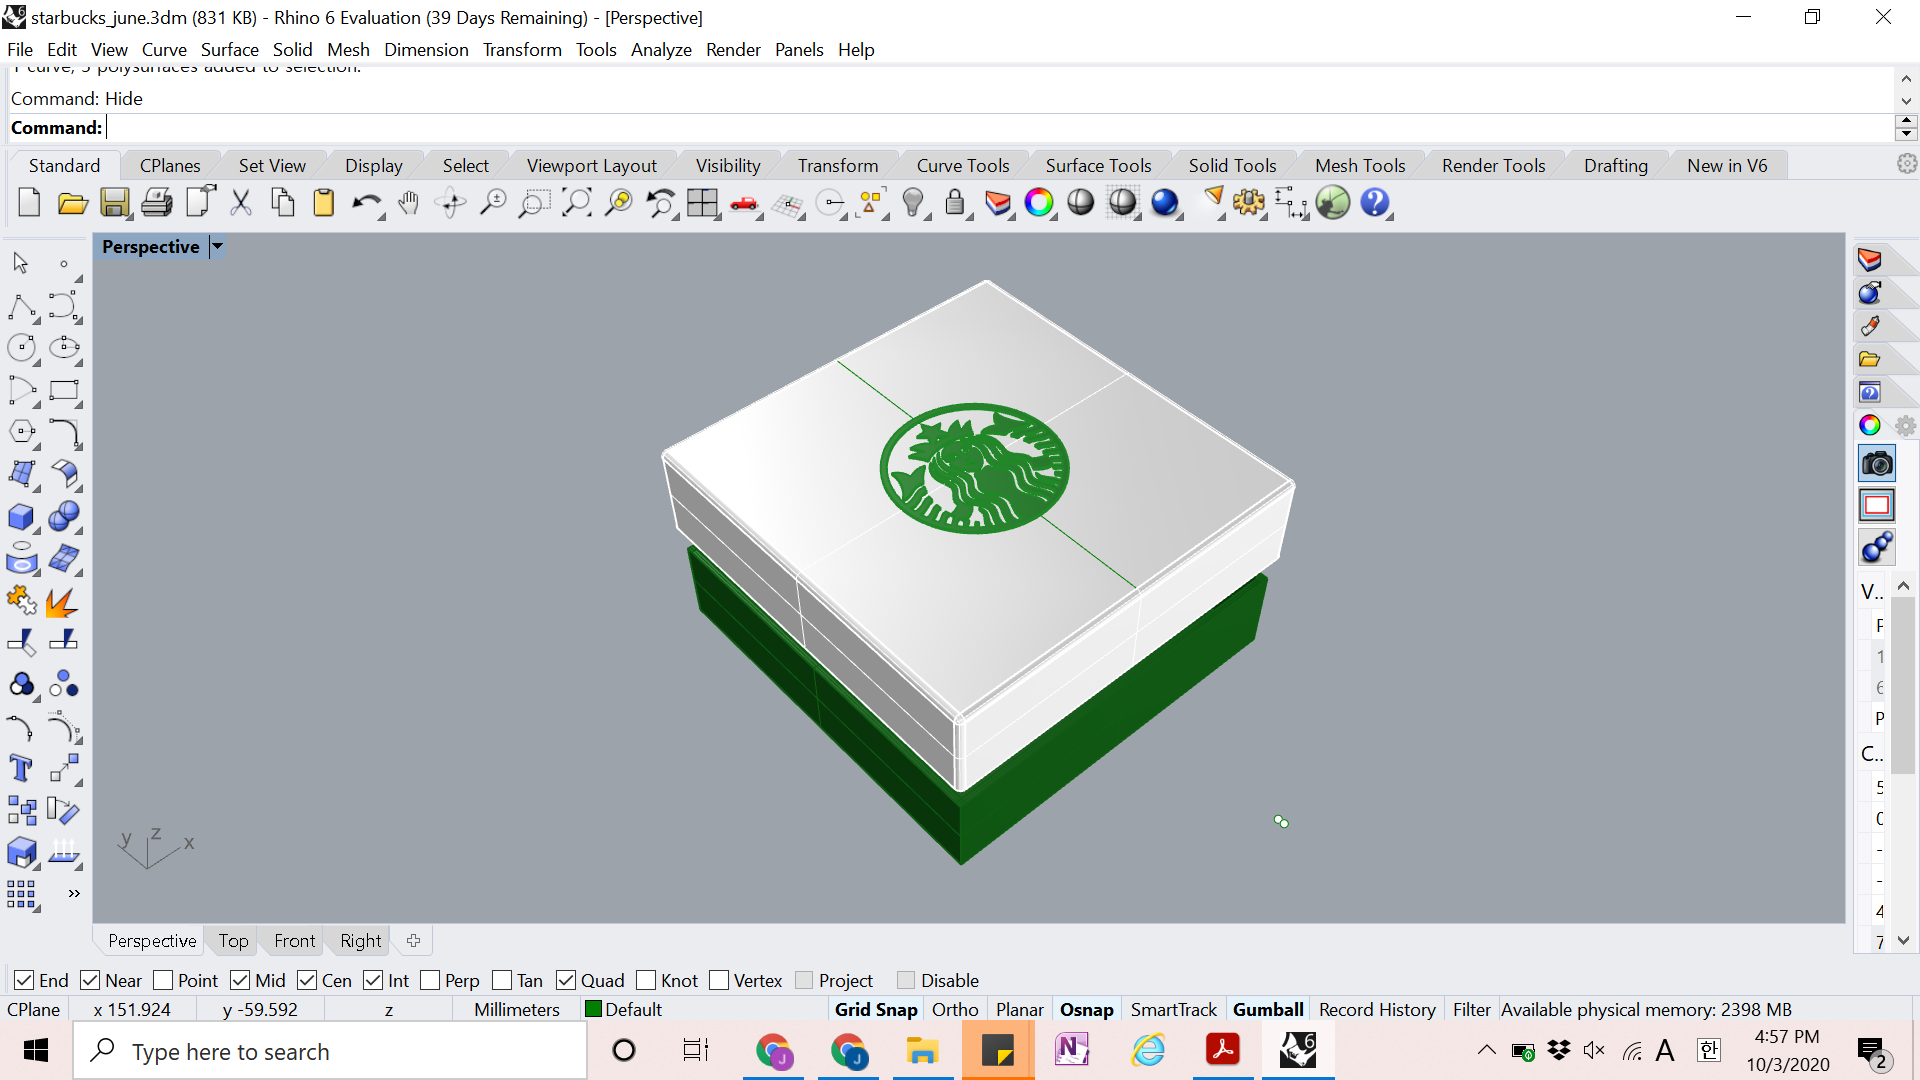Toggle Ortho in the status bar
Viewport: 1920px width, 1080px height.
point(954,1009)
